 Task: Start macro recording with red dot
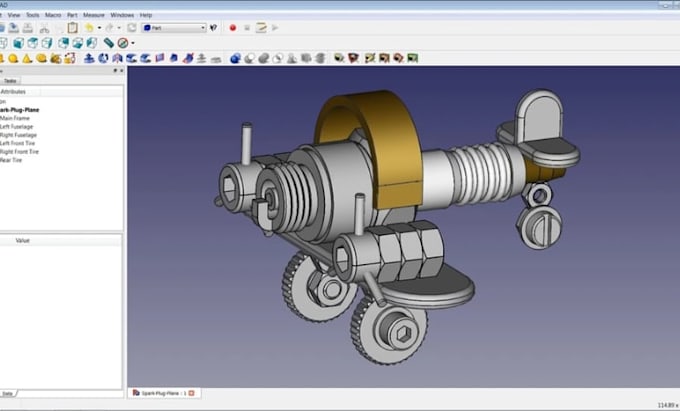(x=233, y=28)
